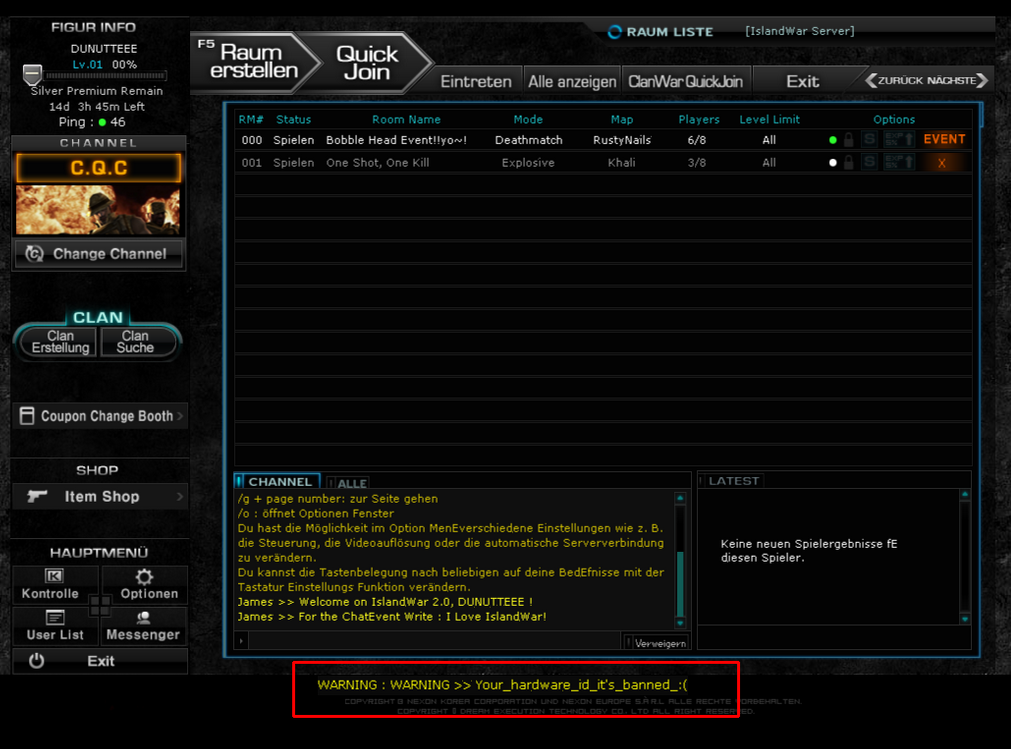Click the LATEST panel scroll down arrow
This screenshot has width=1011, height=749.
[965, 619]
